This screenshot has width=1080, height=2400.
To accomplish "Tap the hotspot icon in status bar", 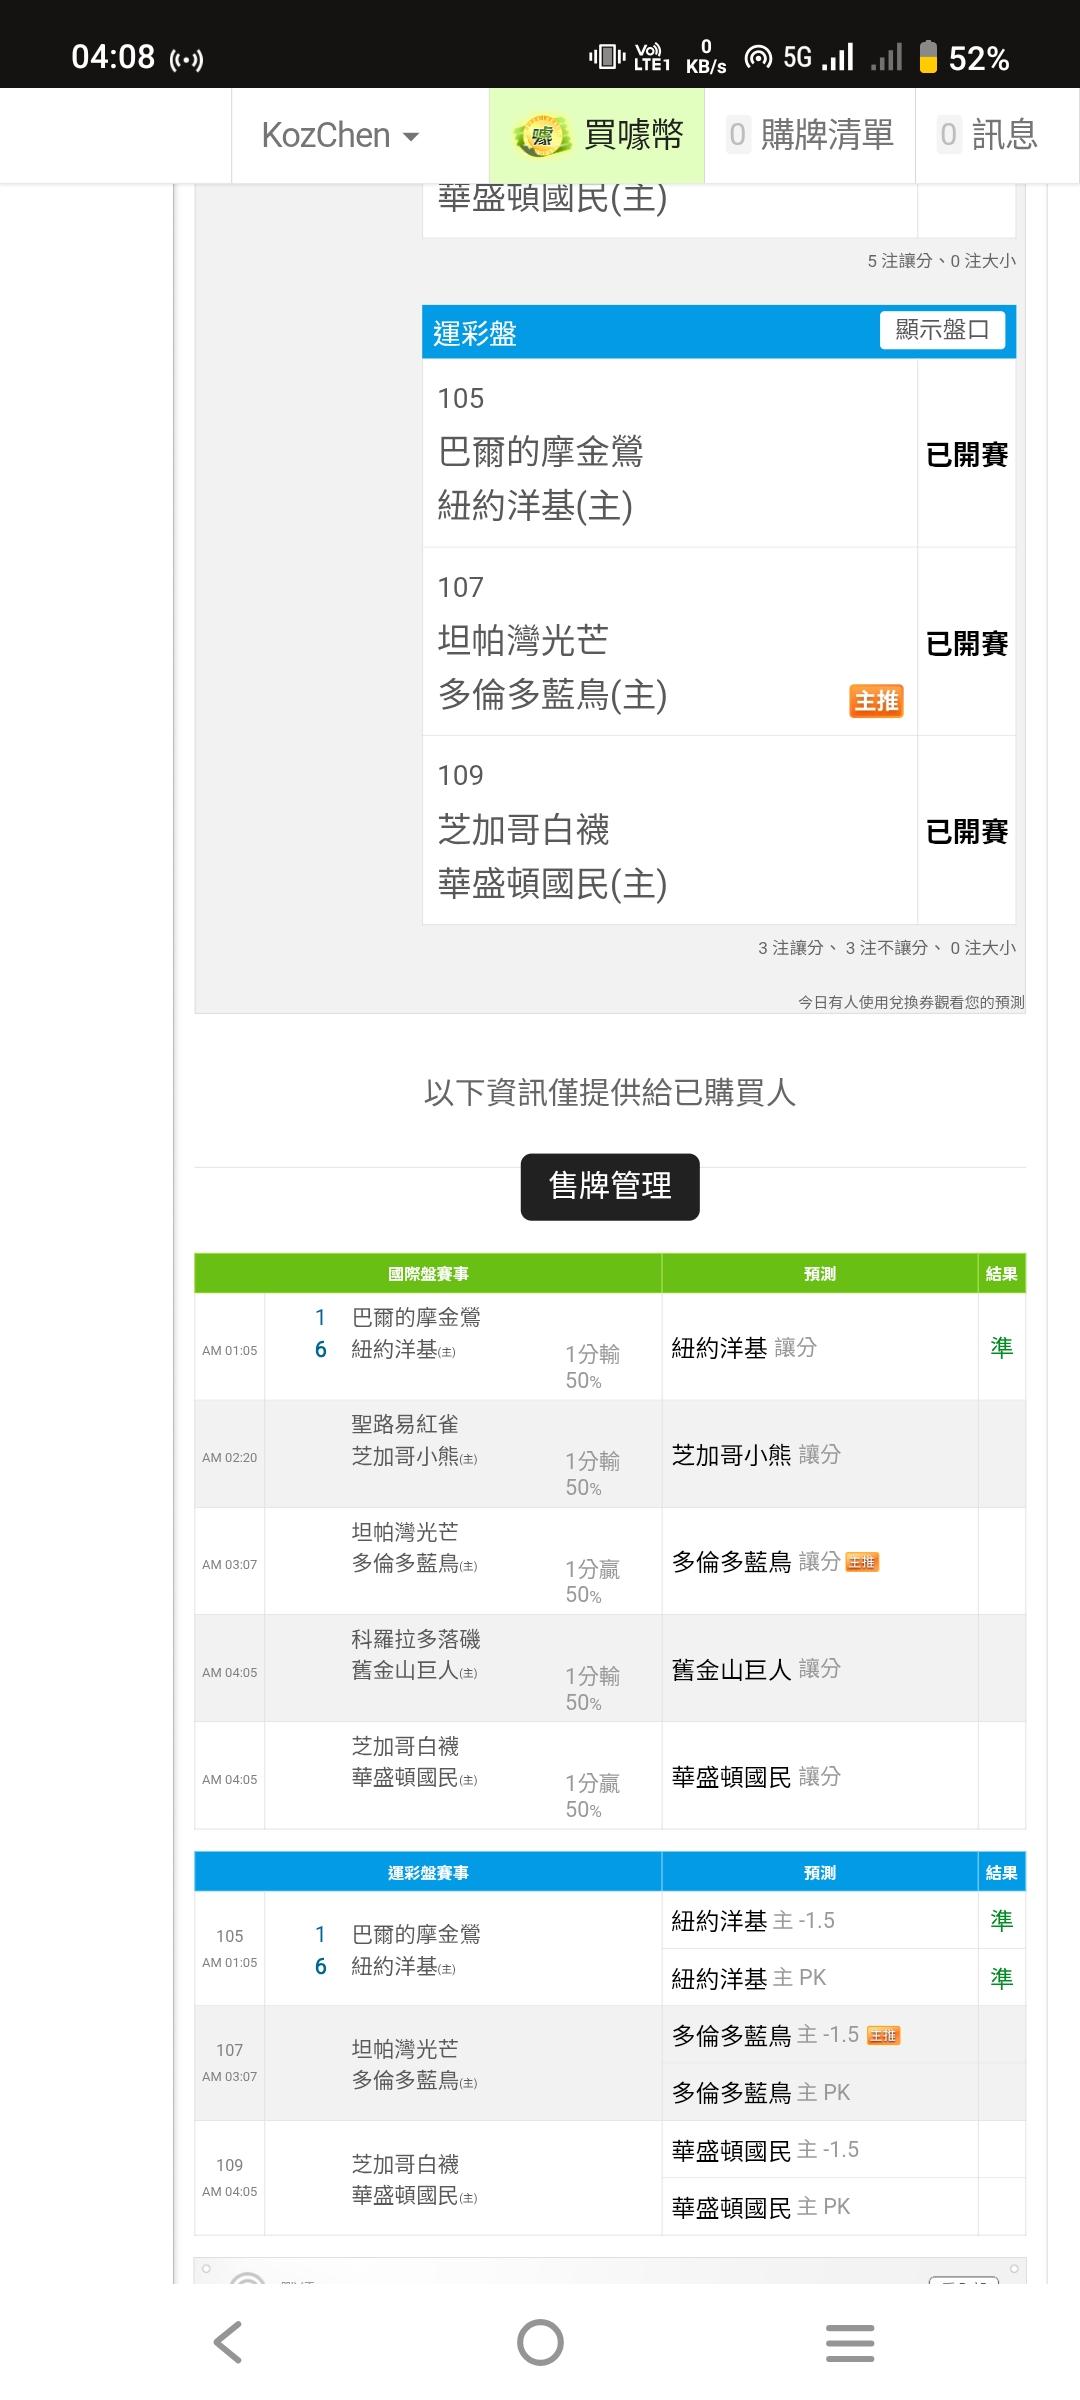I will 759,57.
